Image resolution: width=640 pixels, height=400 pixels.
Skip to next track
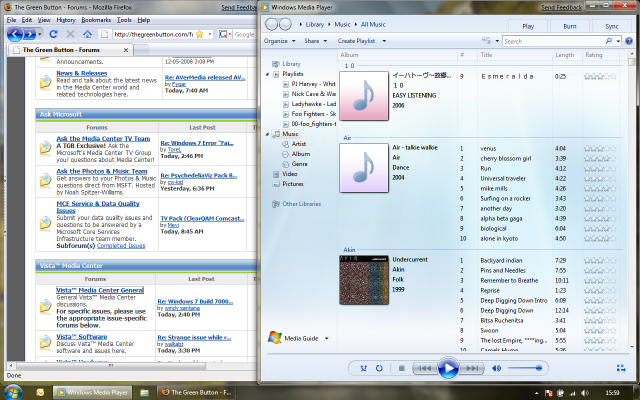(472, 368)
